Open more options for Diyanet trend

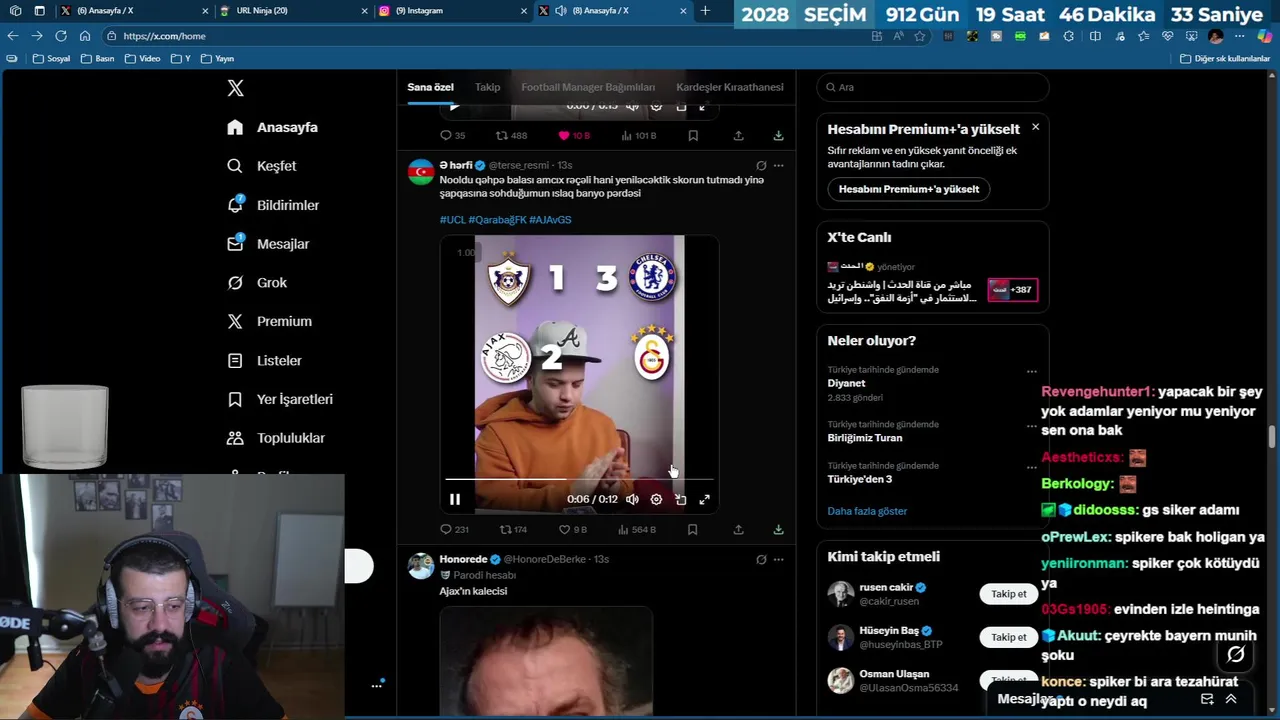click(x=1031, y=371)
